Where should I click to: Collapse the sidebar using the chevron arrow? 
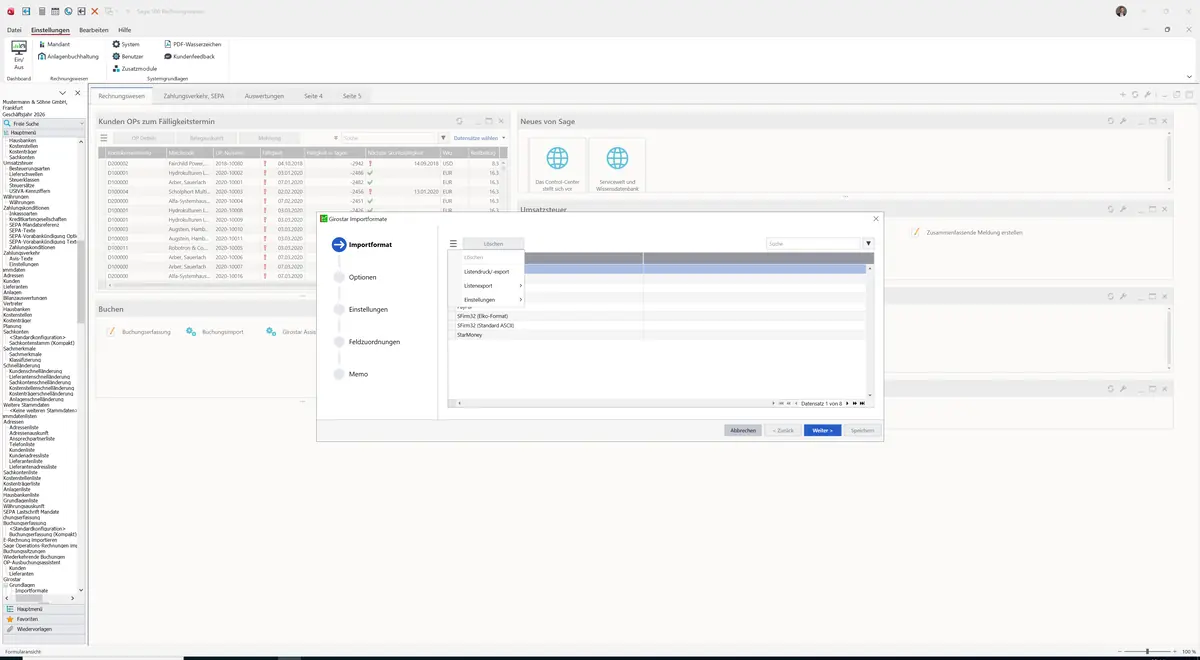coord(63,93)
